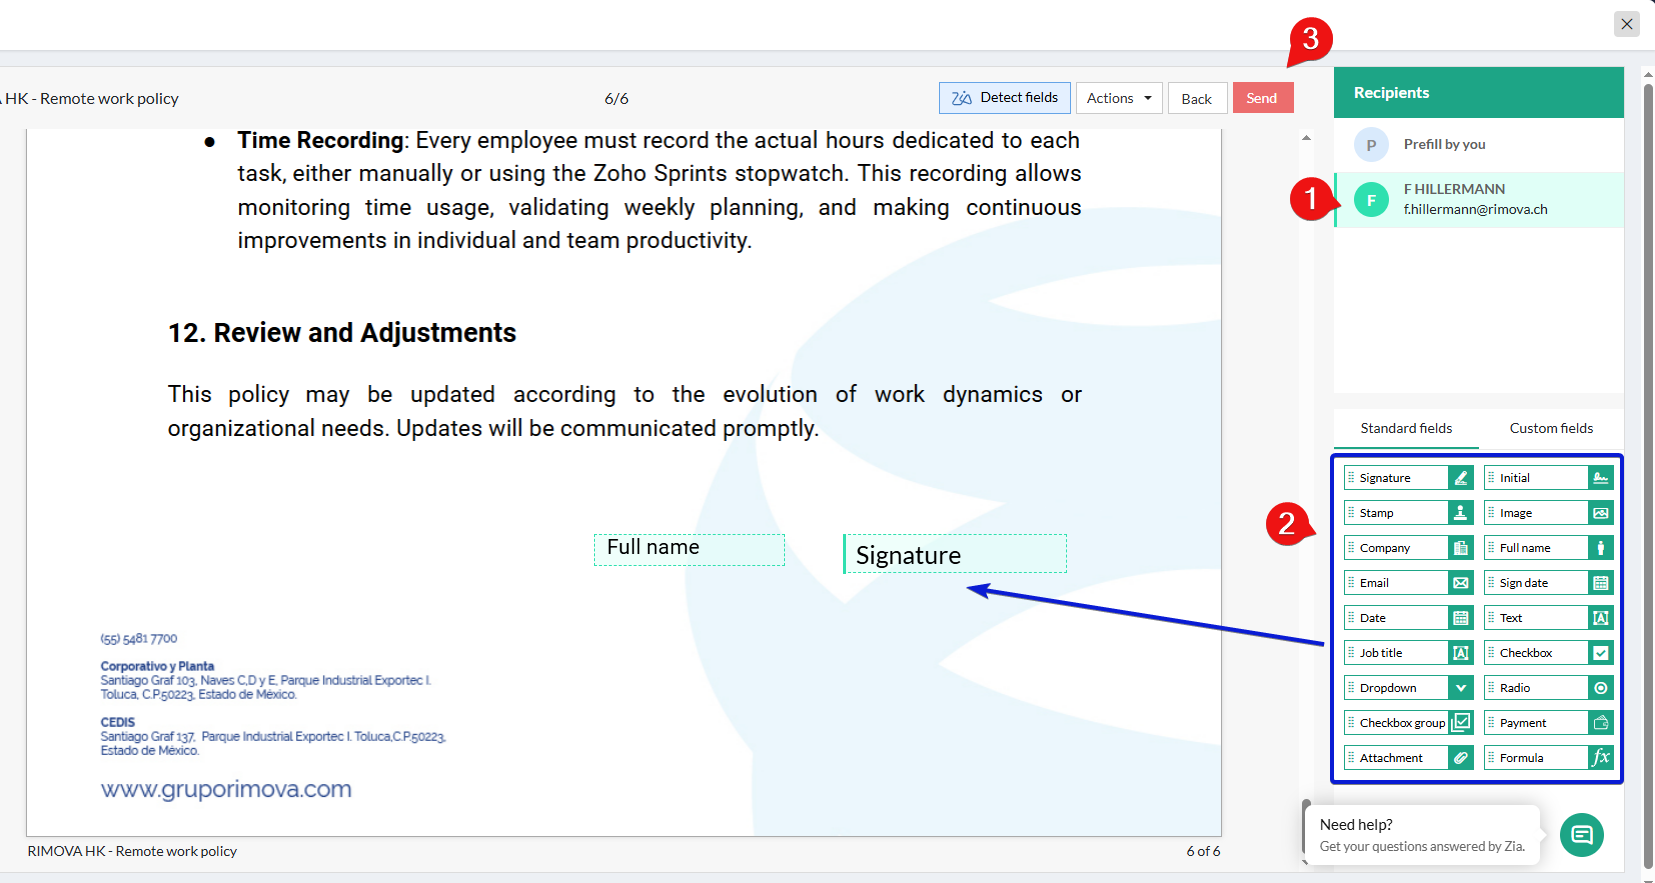The image size is (1655, 883).
Task: Click the Signature field pen icon
Action: pyautogui.click(x=1460, y=478)
